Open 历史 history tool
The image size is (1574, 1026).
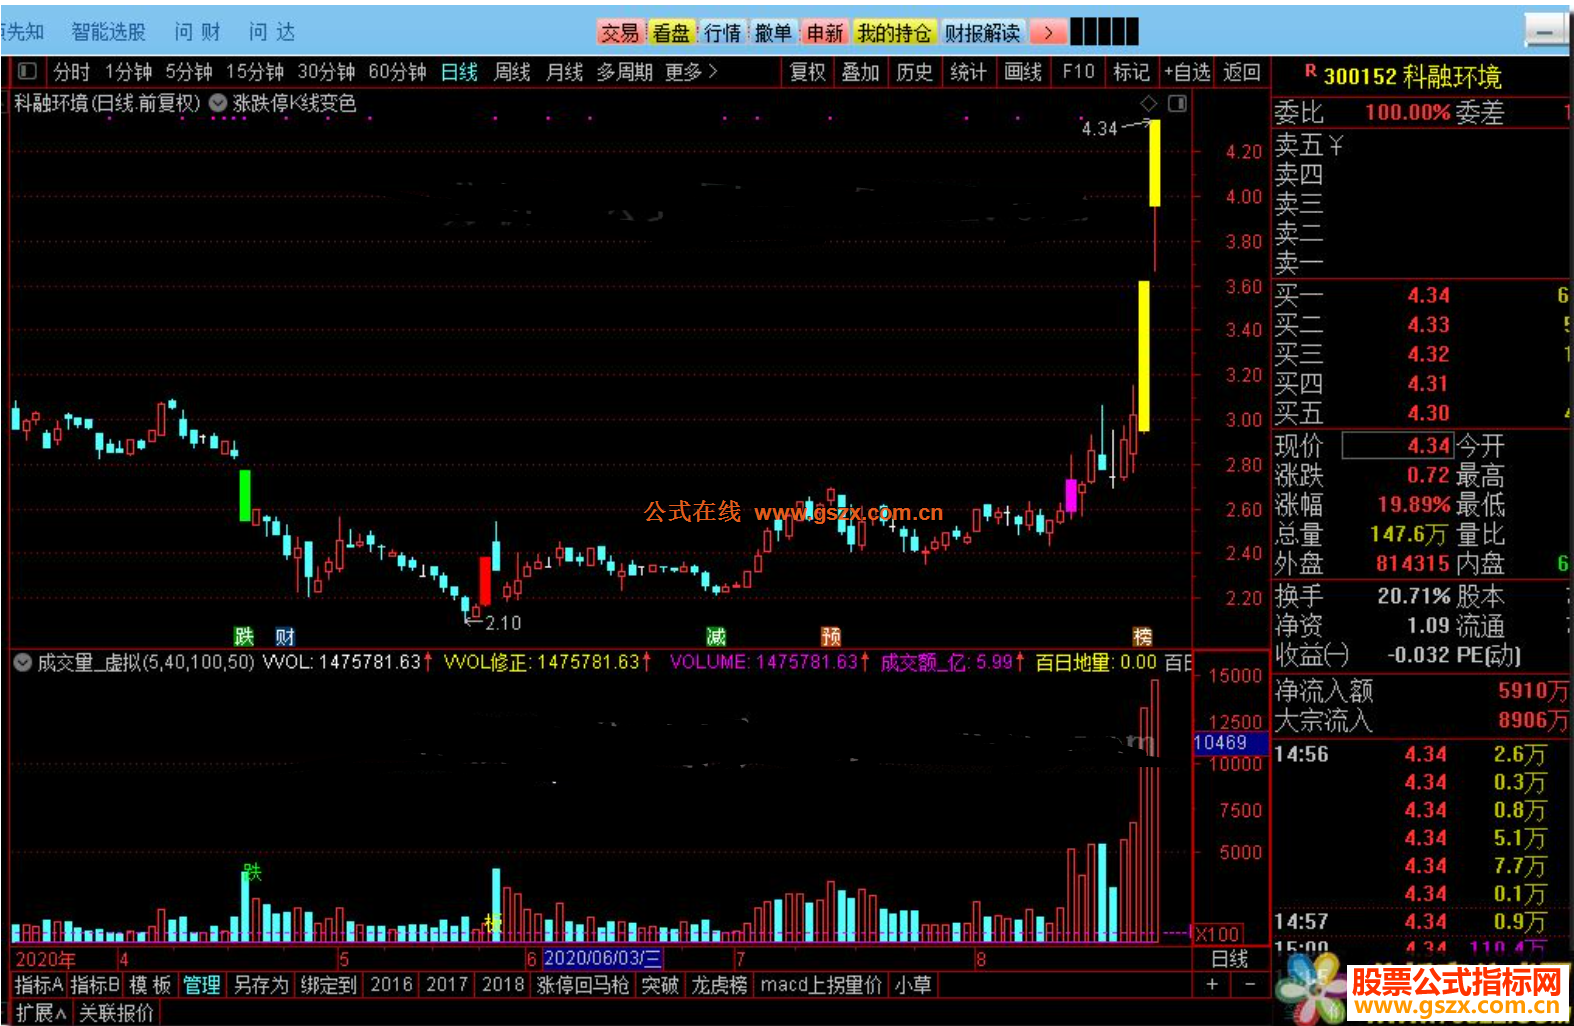tap(914, 72)
